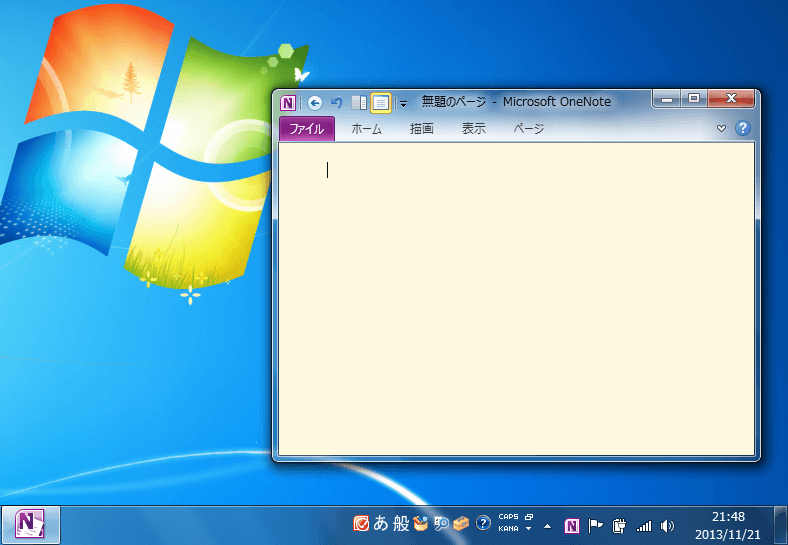Image resolution: width=788 pixels, height=545 pixels.
Task: Open OneNote from the taskbar button
Action: (x=30, y=525)
